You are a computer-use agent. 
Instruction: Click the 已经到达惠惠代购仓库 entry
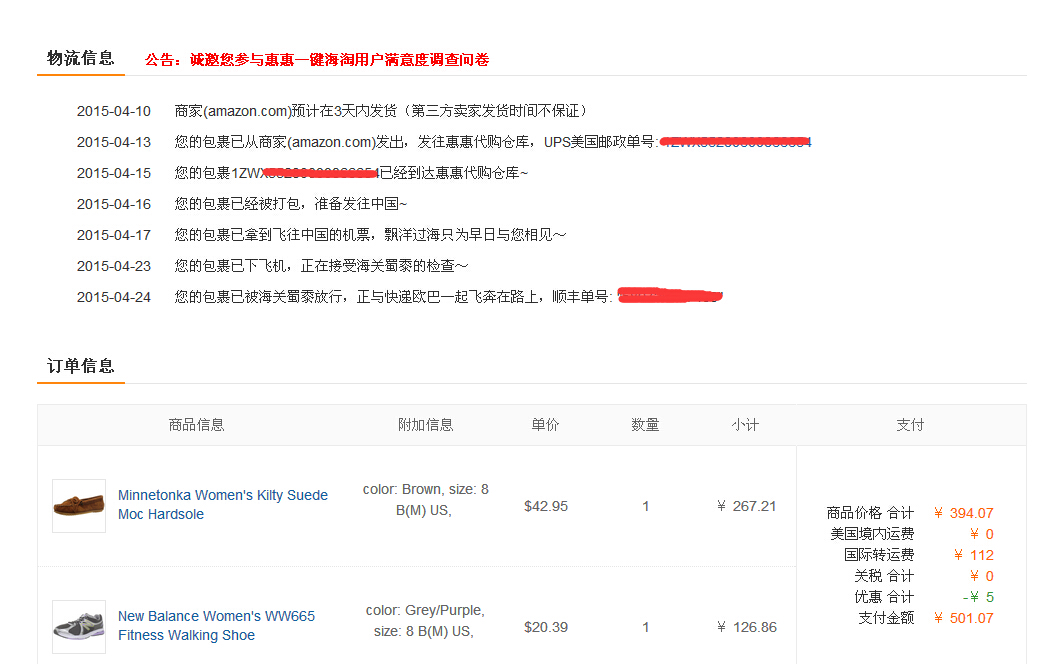tap(351, 173)
